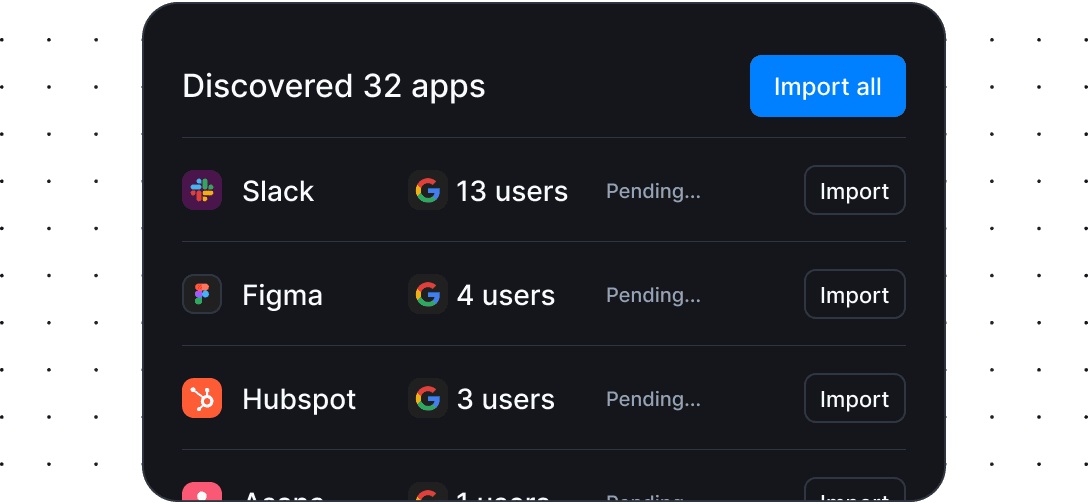
Task: Click the Slack app icon
Action: point(202,191)
